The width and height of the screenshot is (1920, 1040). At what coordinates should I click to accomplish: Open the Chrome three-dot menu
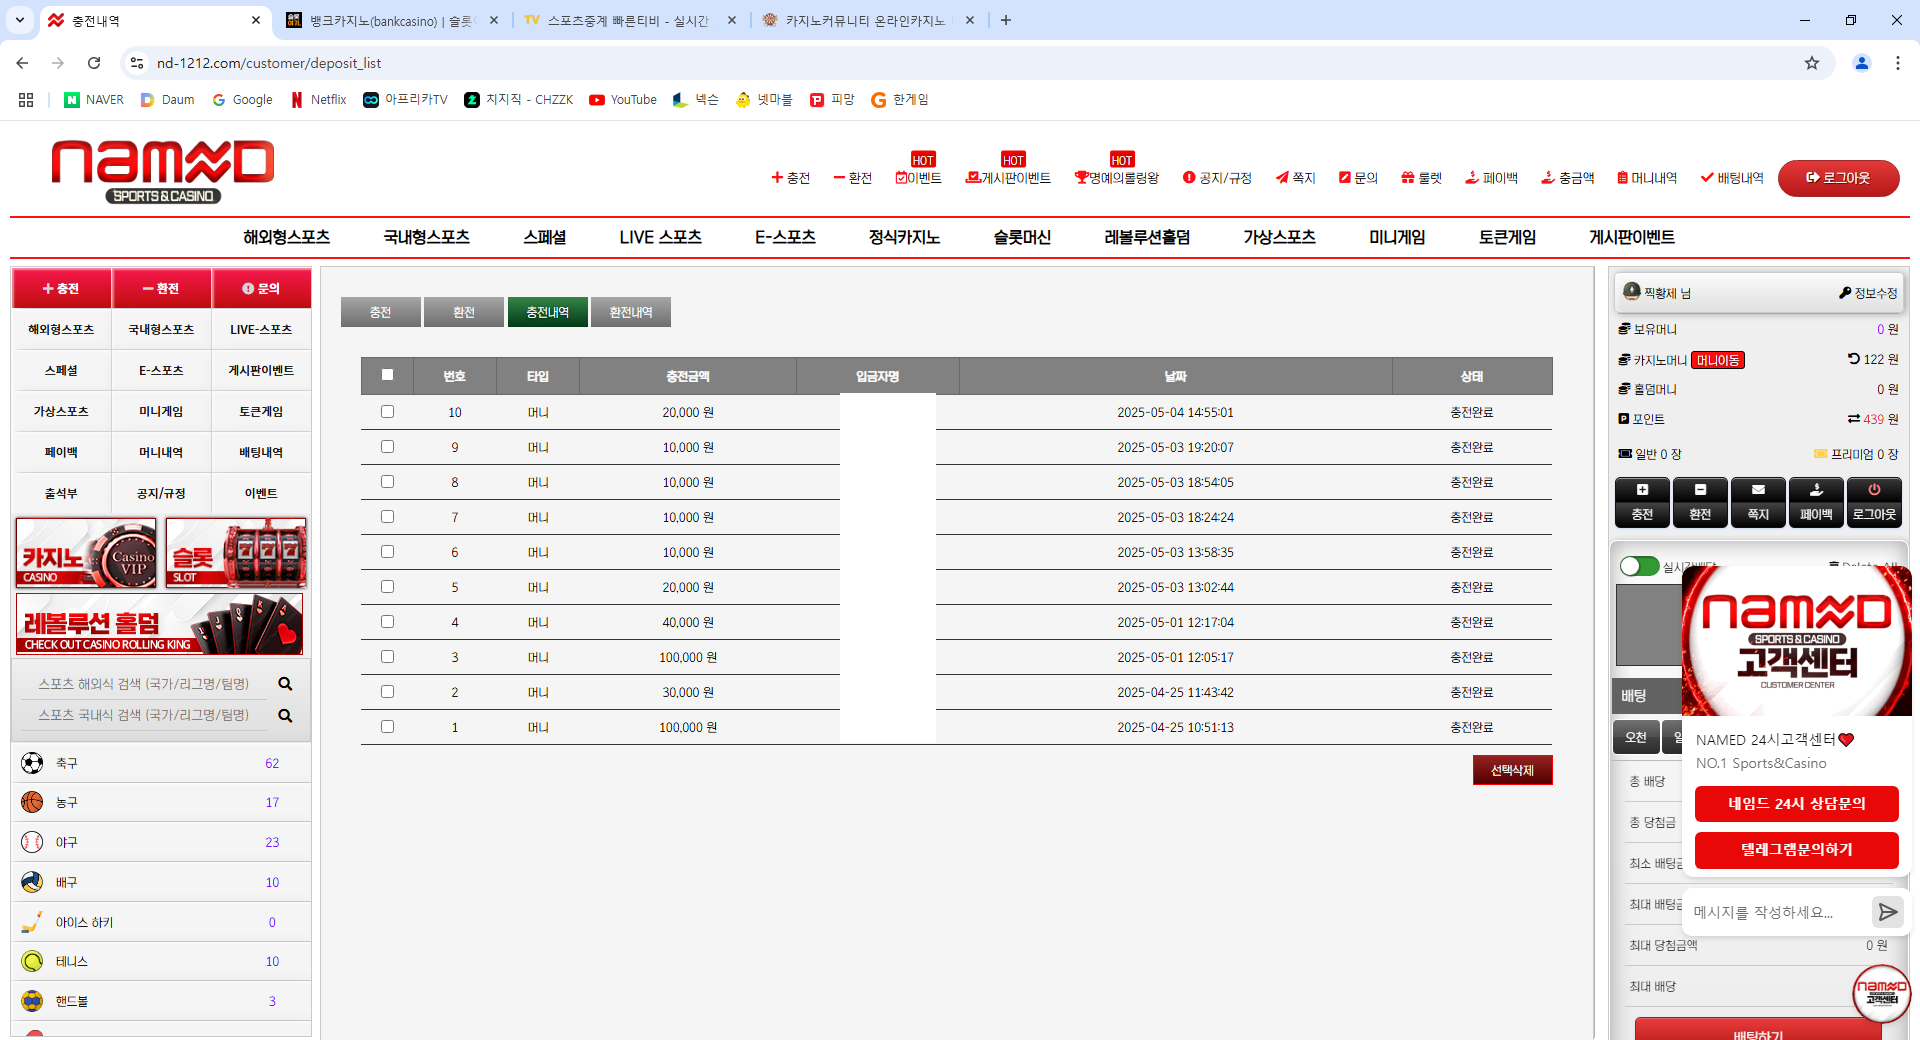pos(1897,63)
